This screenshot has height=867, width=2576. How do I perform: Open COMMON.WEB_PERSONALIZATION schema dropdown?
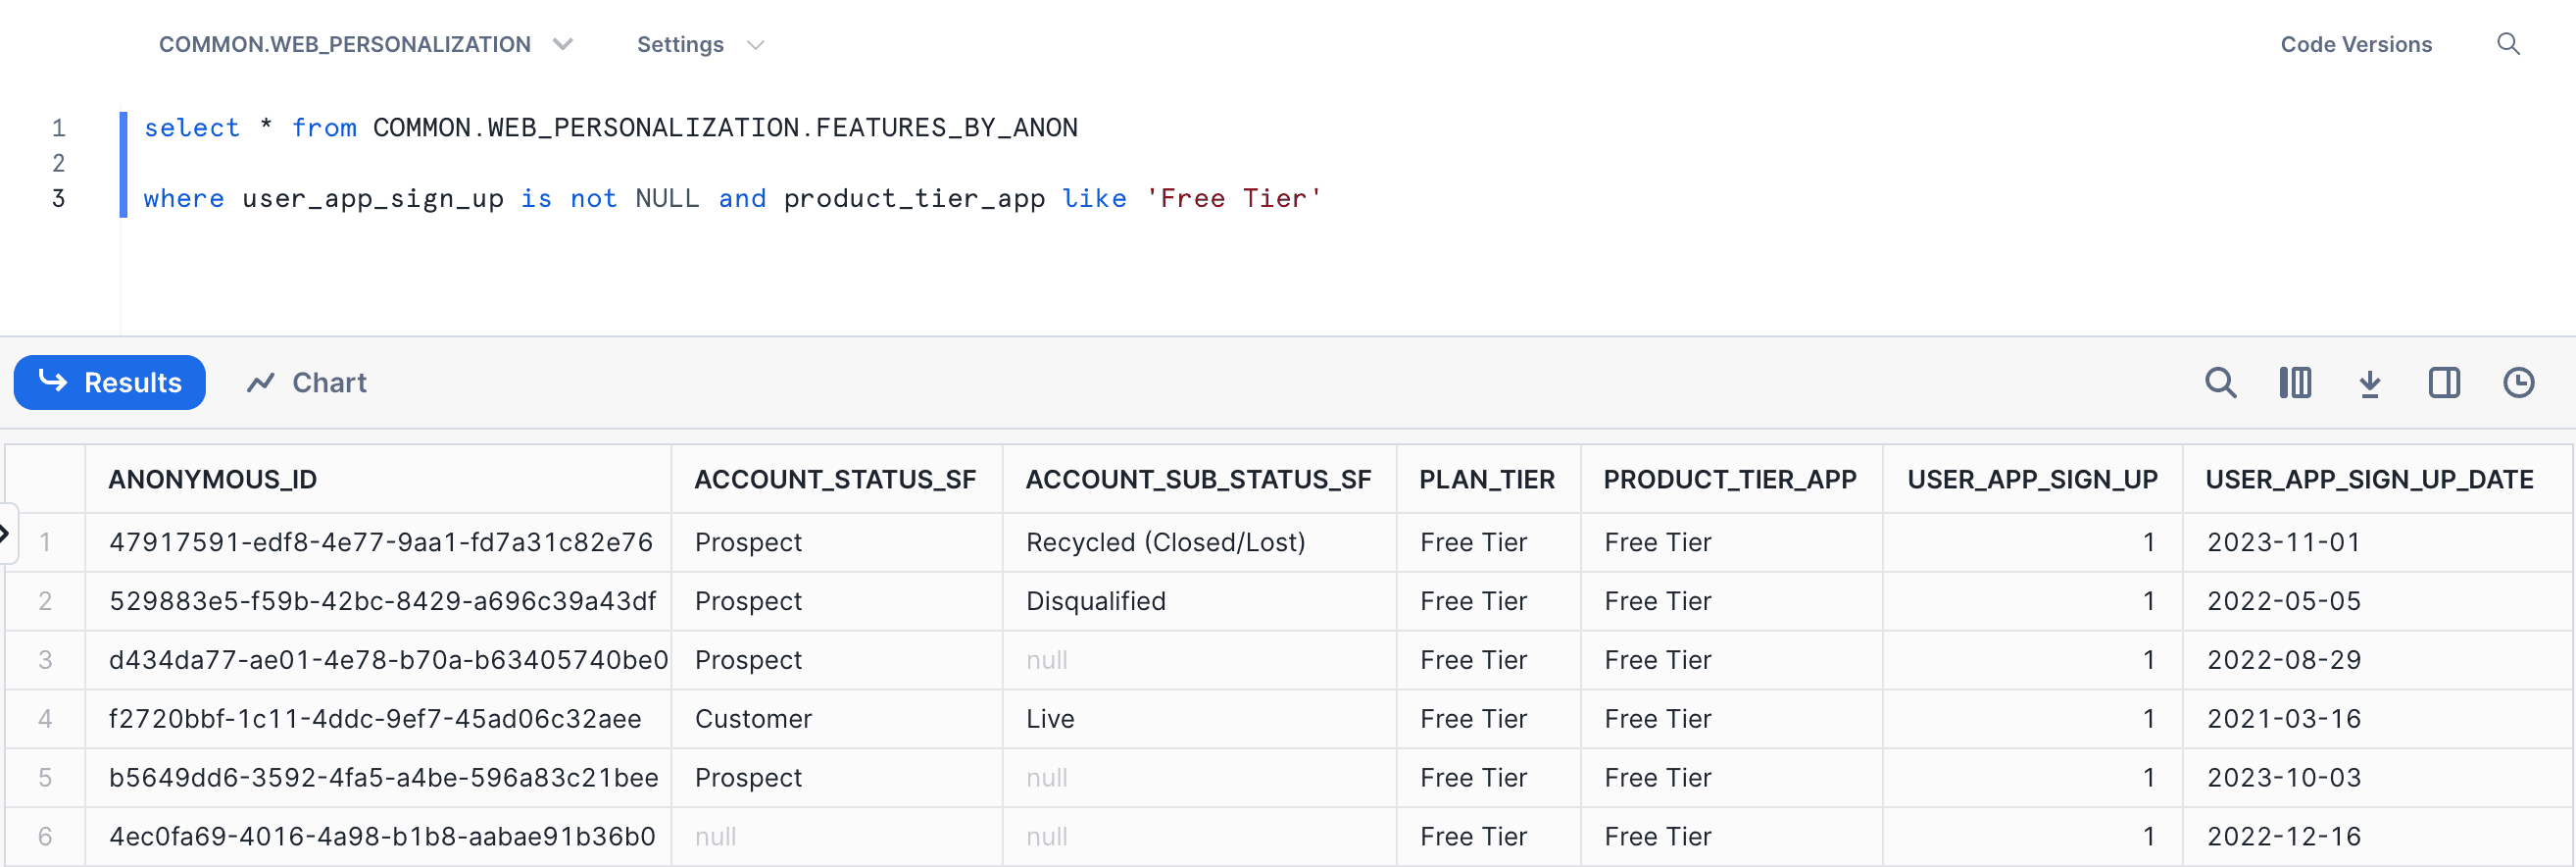(365, 44)
